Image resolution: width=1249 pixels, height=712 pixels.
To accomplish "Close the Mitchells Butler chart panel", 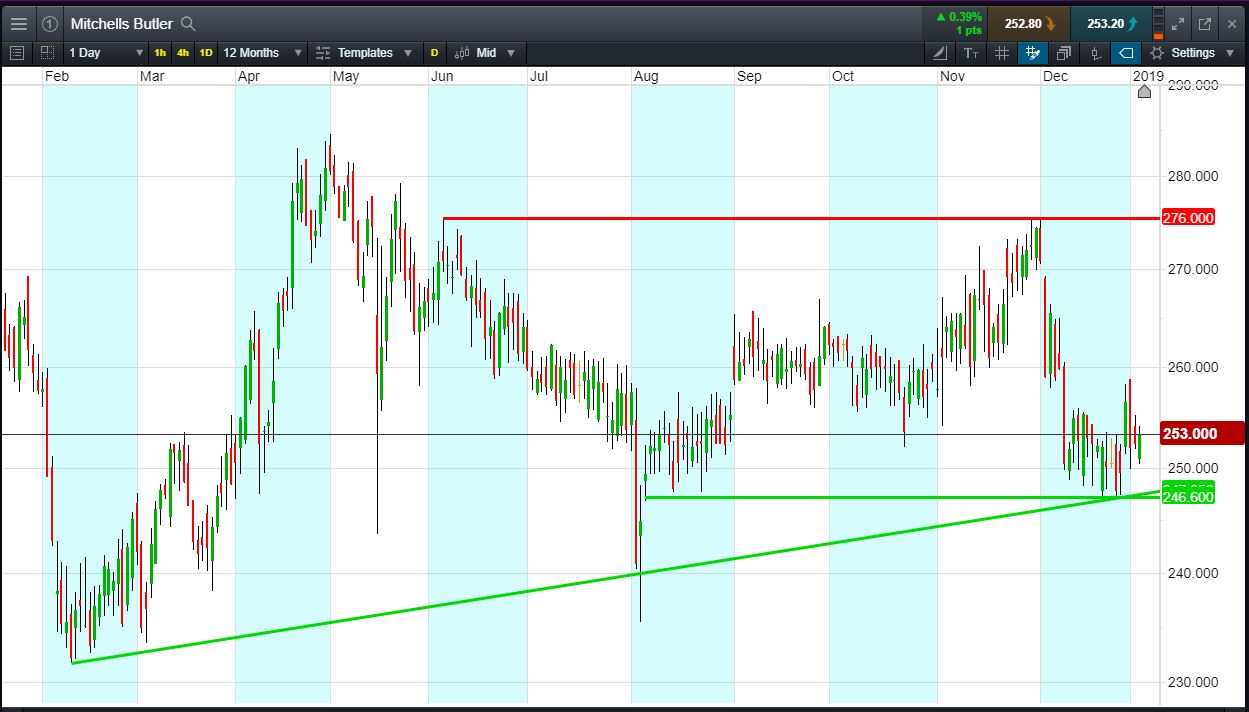I will coord(1231,23).
